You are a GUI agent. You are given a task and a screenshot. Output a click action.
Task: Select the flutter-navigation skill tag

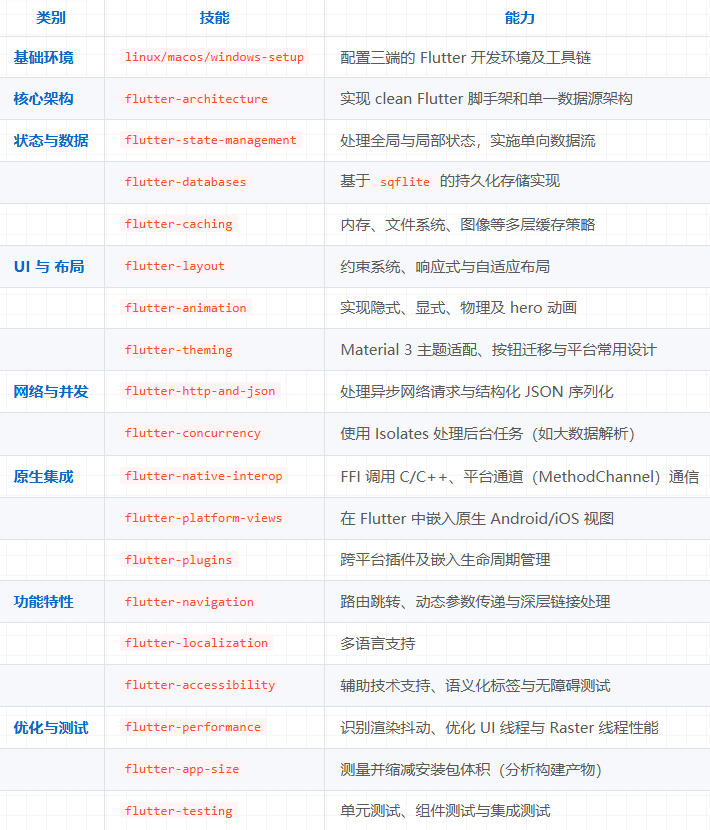coord(189,602)
